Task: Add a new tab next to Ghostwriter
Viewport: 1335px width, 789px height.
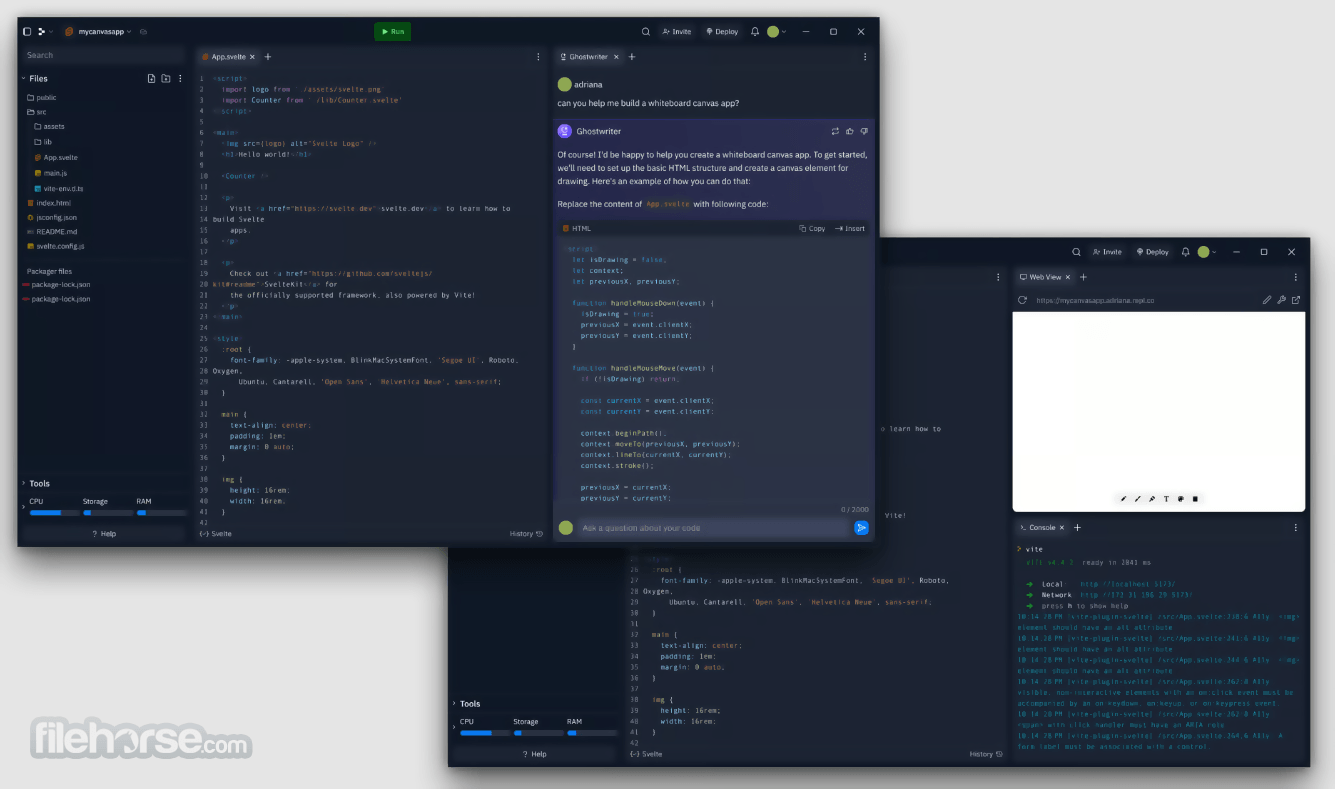Action: click(x=631, y=57)
